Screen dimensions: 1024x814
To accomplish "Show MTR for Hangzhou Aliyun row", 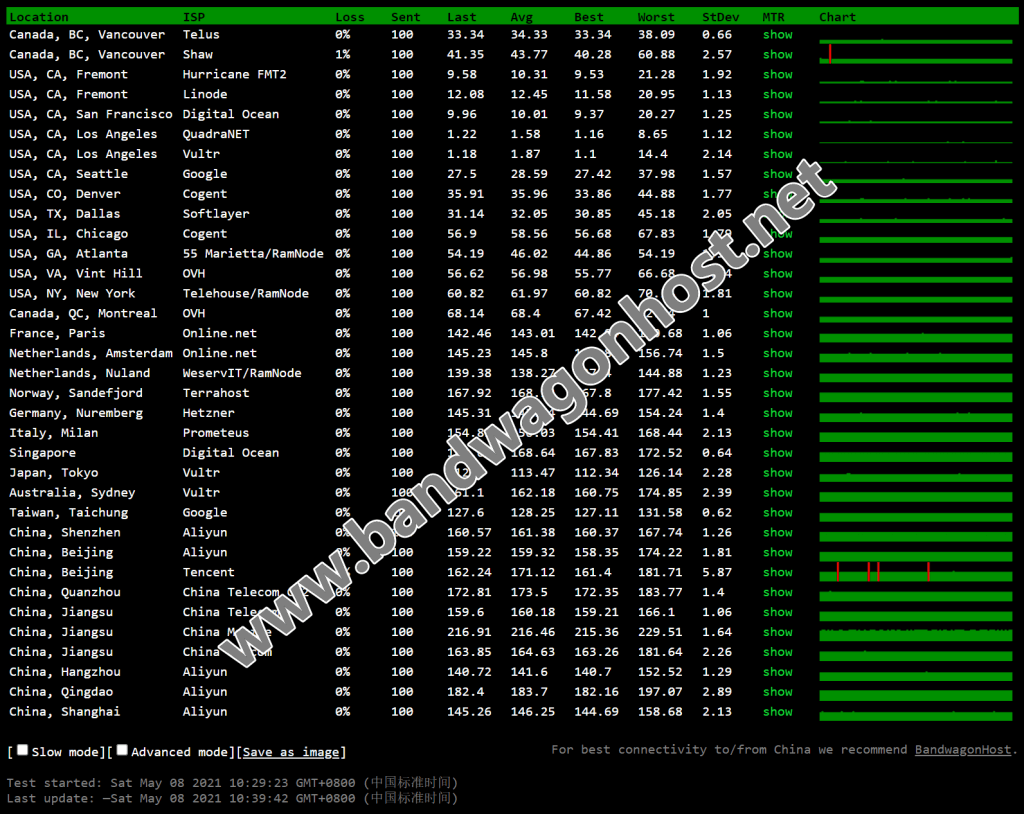I will (778, 672).
